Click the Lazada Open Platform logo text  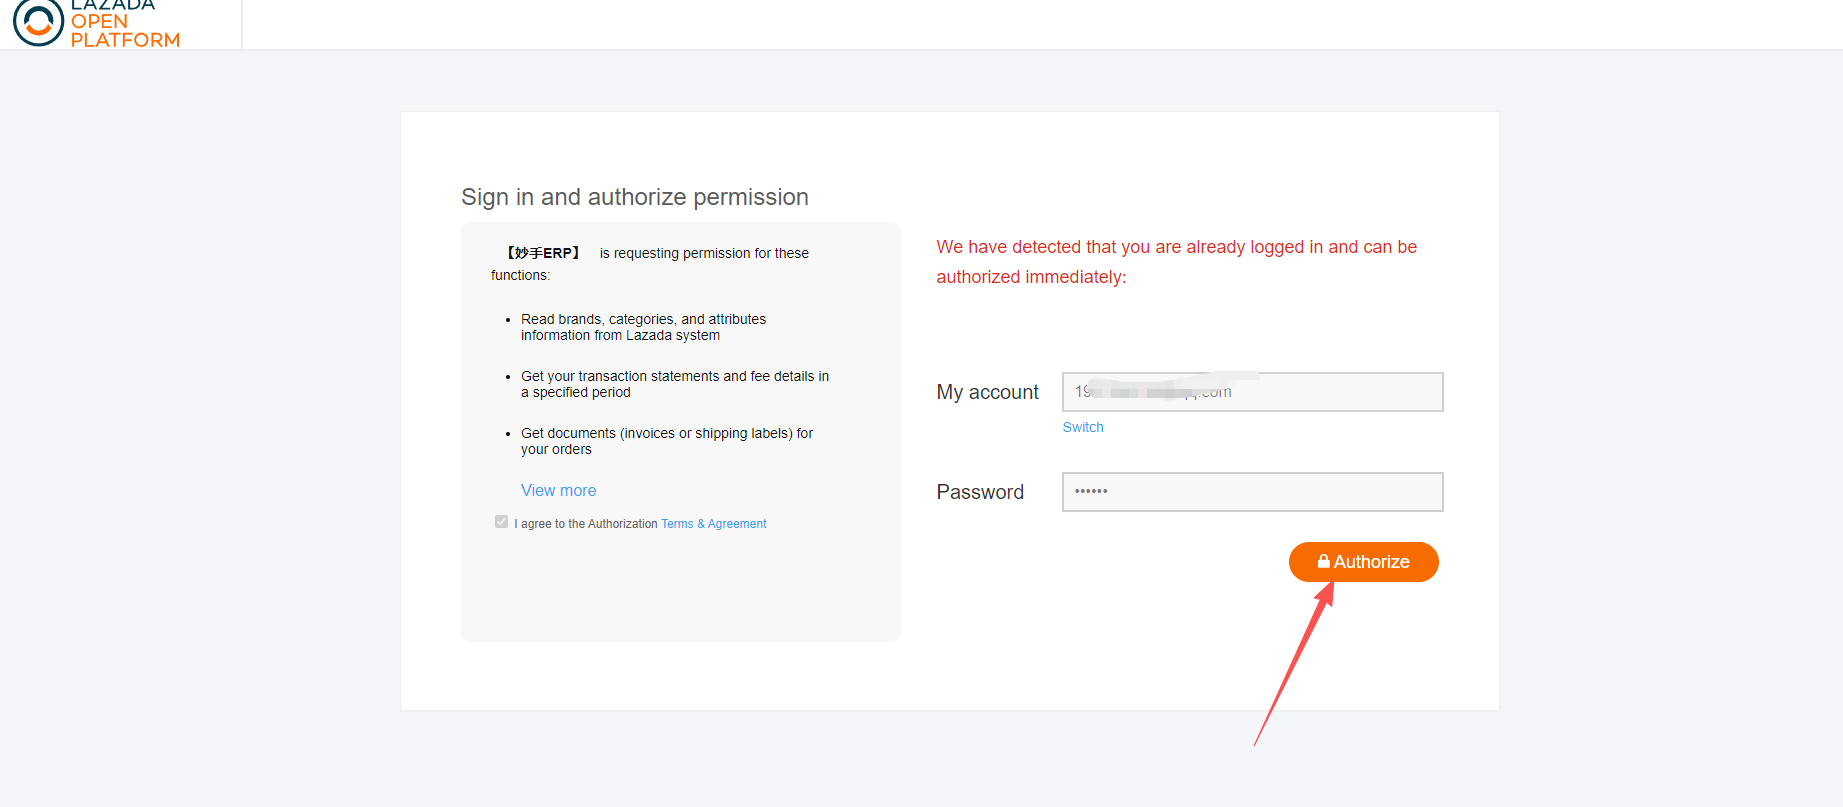click(x=125, y=24)
